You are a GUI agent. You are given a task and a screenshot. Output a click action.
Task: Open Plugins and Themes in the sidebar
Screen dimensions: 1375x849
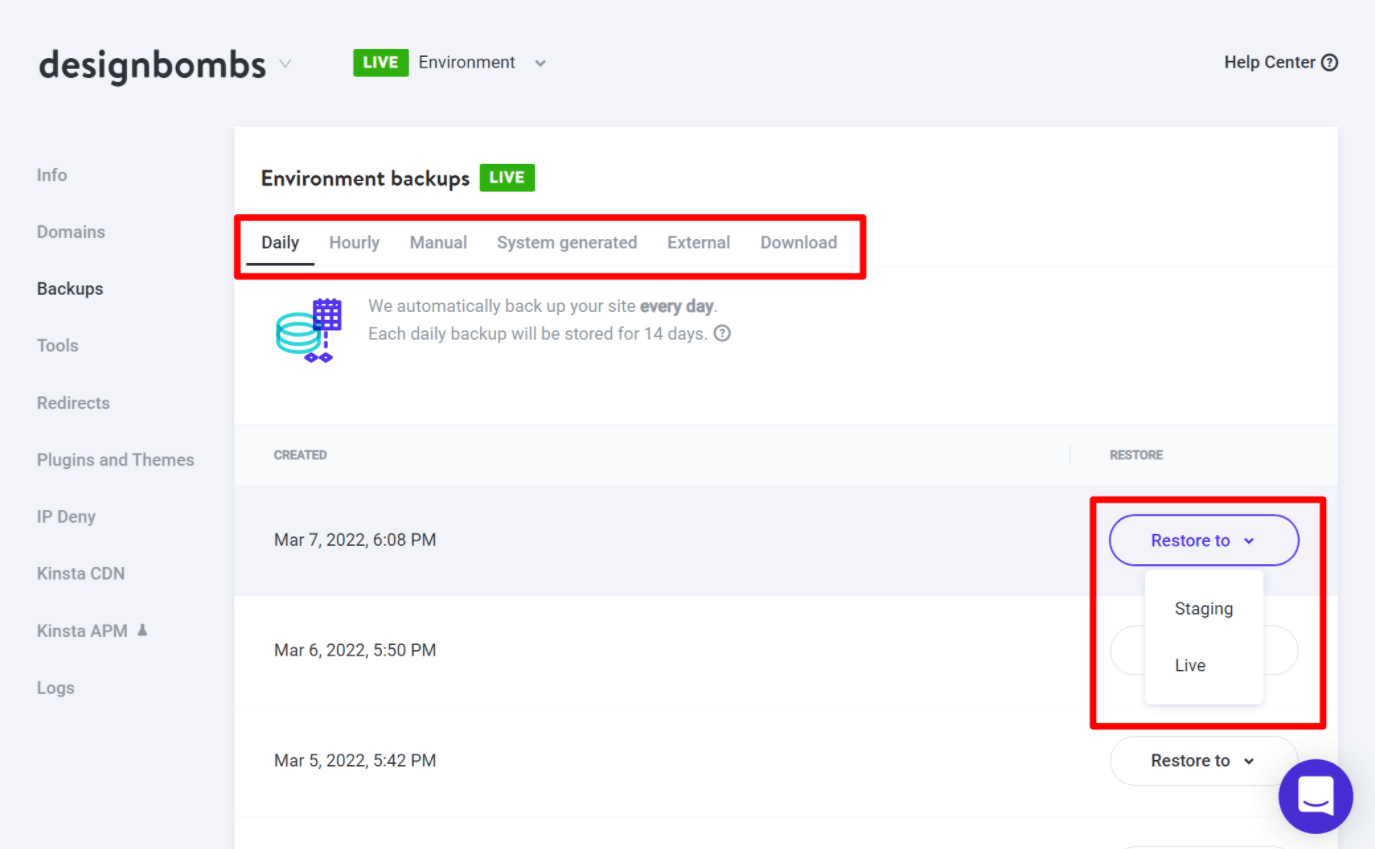click(x=115, y=460)
